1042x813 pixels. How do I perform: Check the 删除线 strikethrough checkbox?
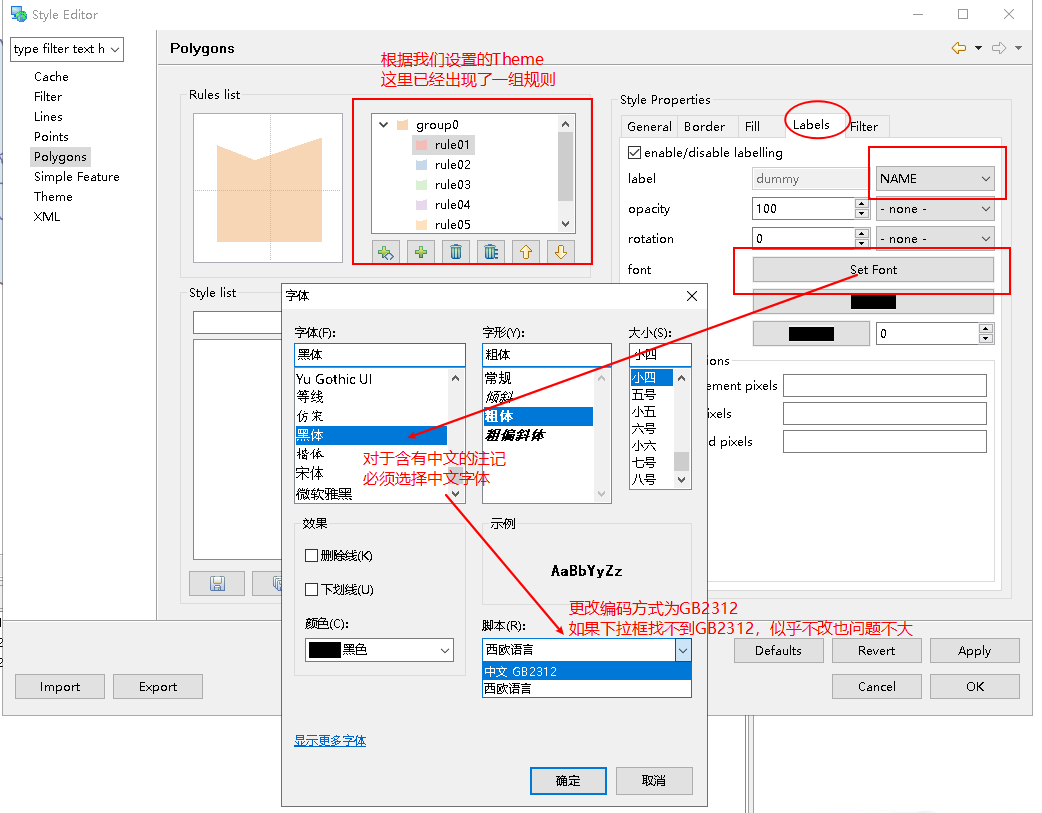pos(311,556)
